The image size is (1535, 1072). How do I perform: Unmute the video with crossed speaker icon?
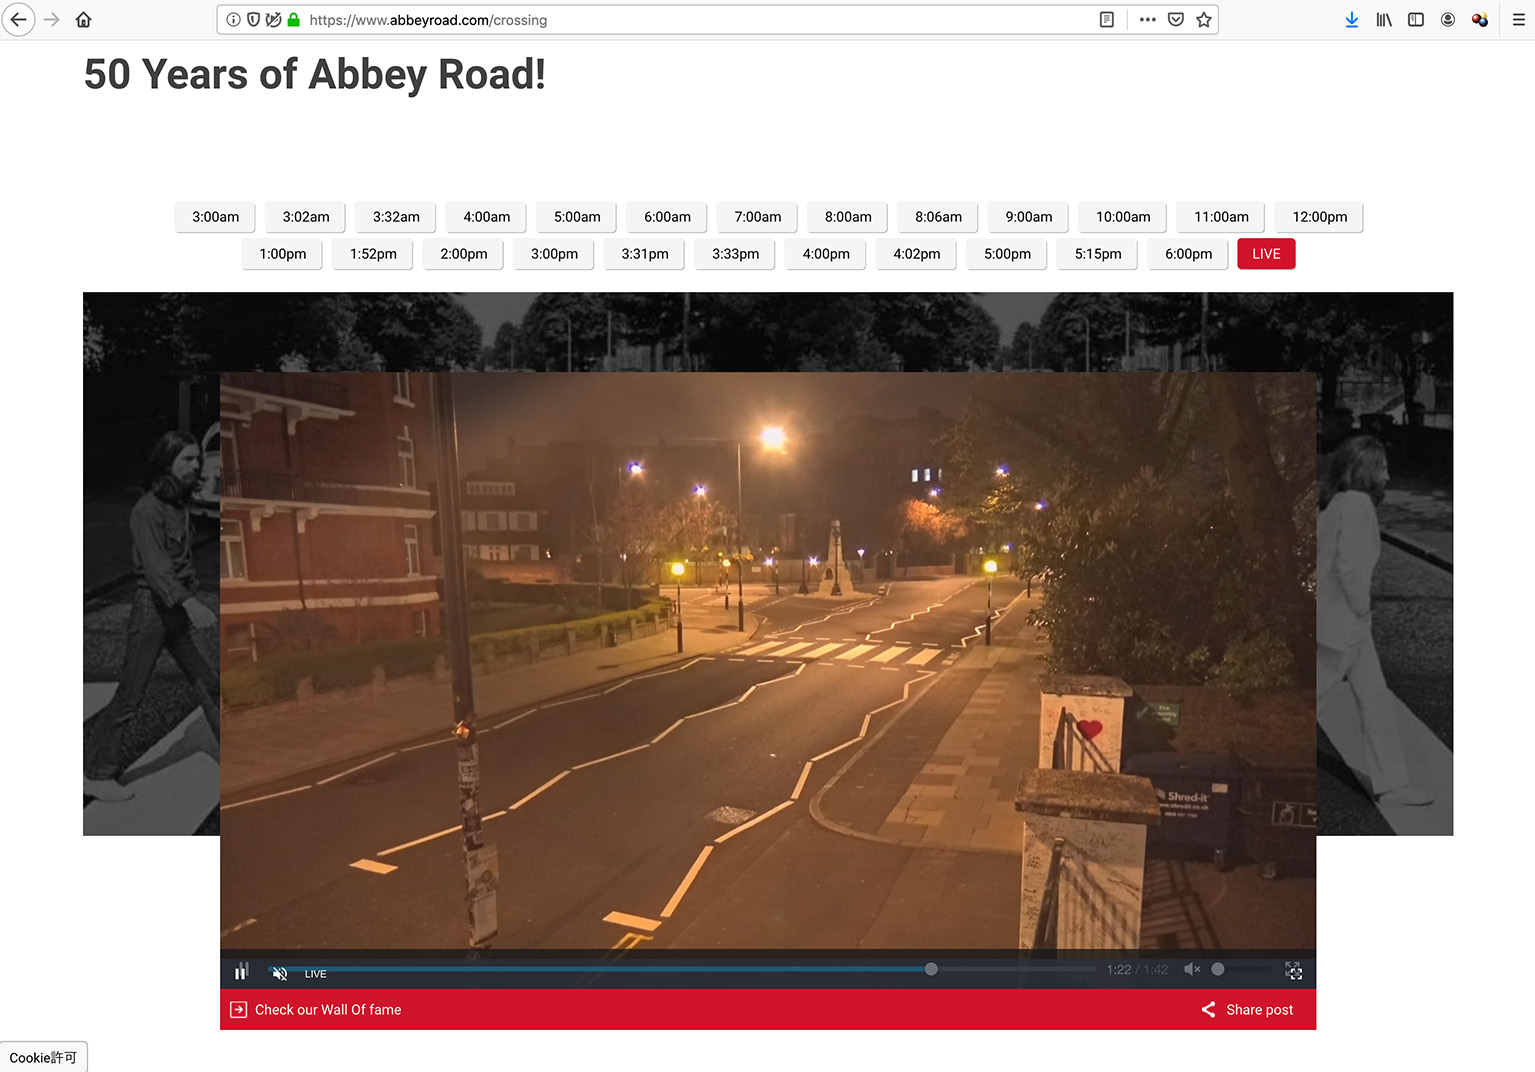[x=280, y=973]
